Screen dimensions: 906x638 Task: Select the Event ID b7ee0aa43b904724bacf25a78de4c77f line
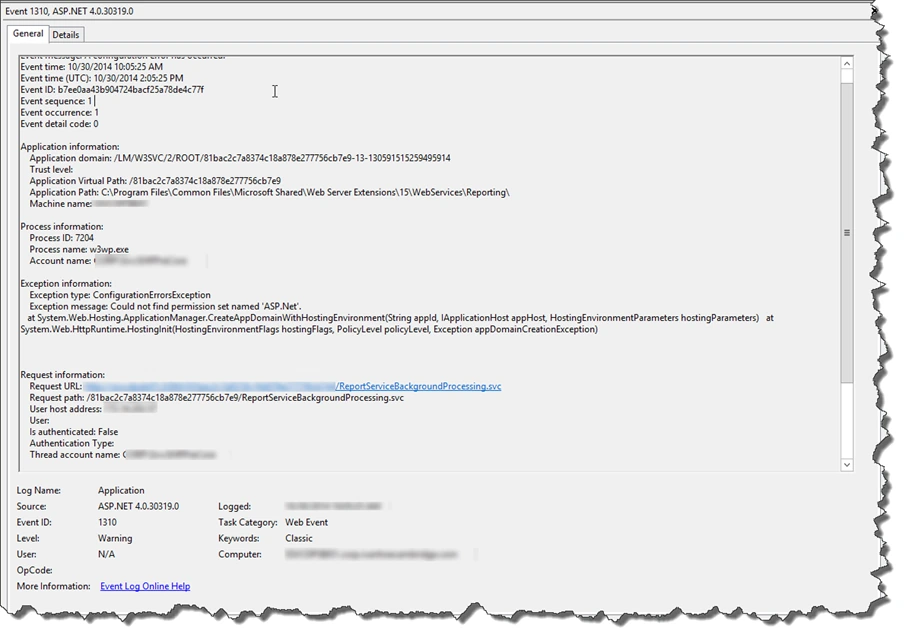[x=112, y=90]
